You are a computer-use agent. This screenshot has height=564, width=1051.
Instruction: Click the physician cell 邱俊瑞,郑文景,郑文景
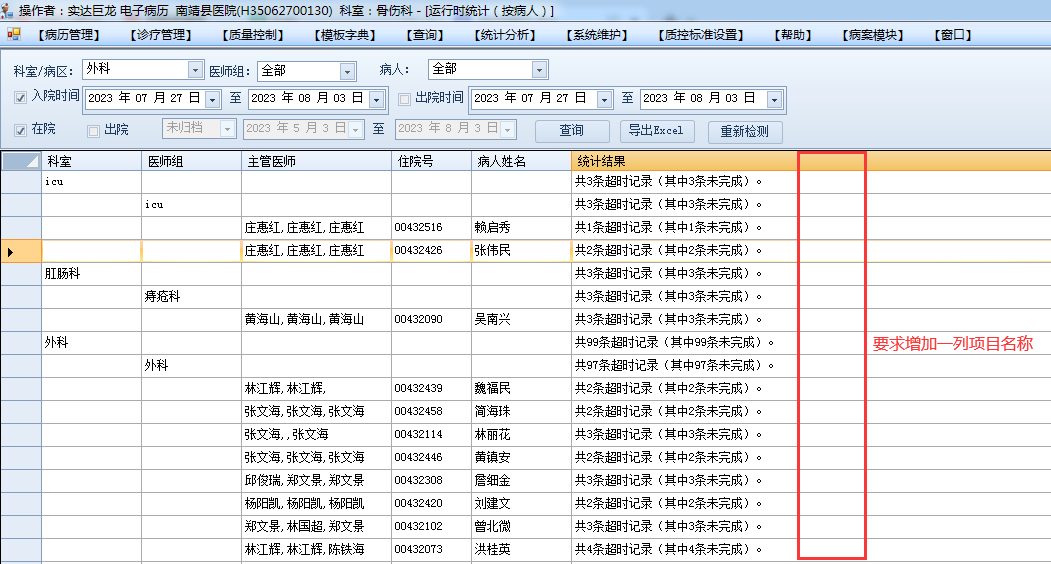(316, 480)
